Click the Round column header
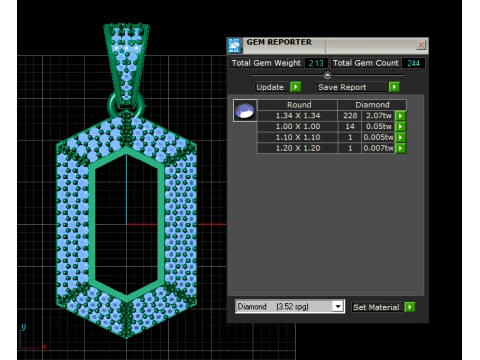Viewport: 480px width, 360px height. [x=298, y=105]
